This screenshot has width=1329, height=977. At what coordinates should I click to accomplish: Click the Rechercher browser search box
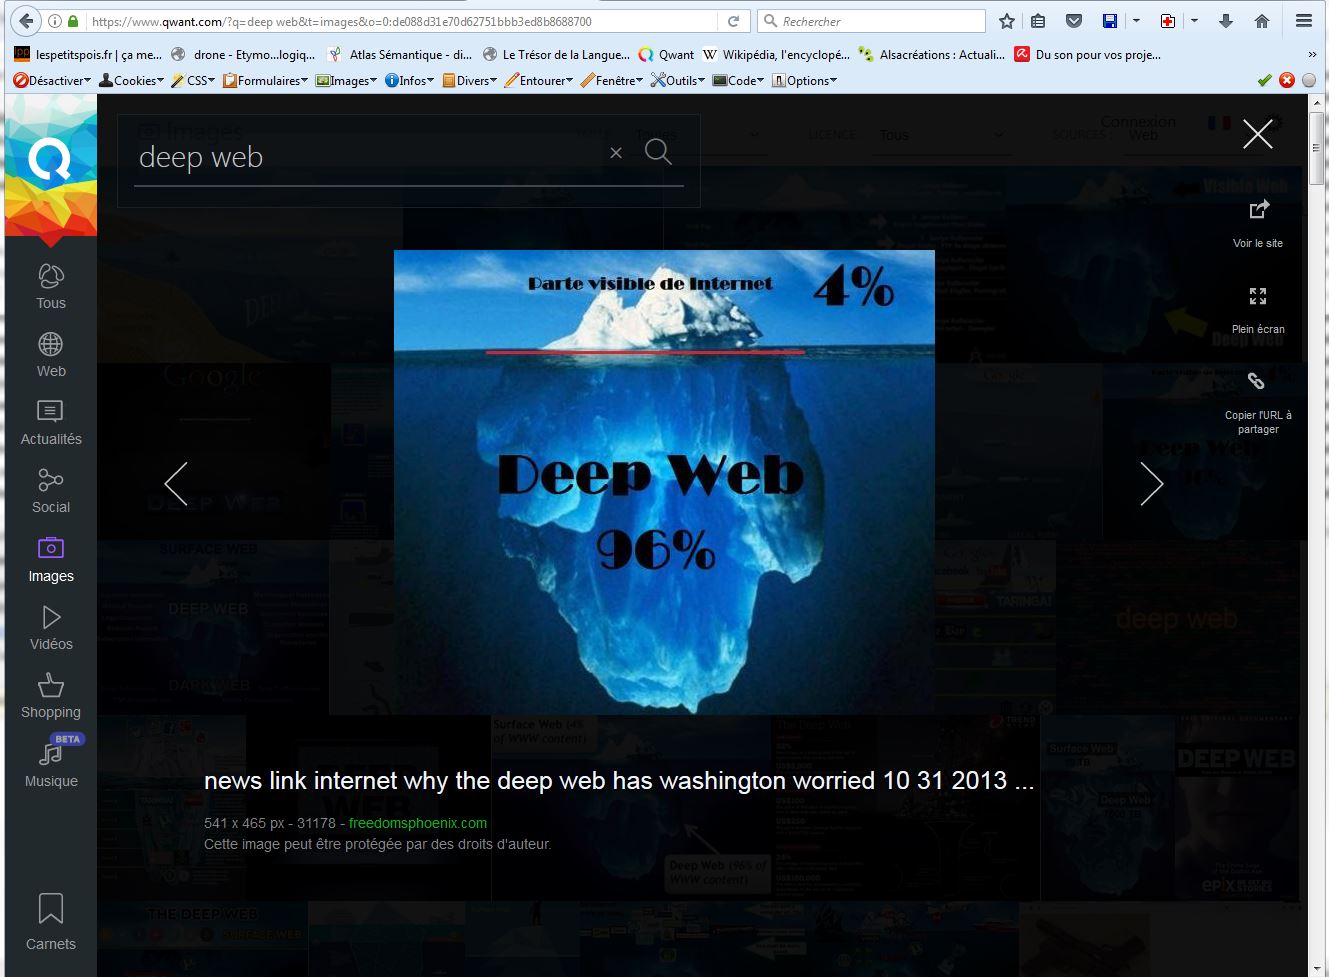tap(872, 21)
